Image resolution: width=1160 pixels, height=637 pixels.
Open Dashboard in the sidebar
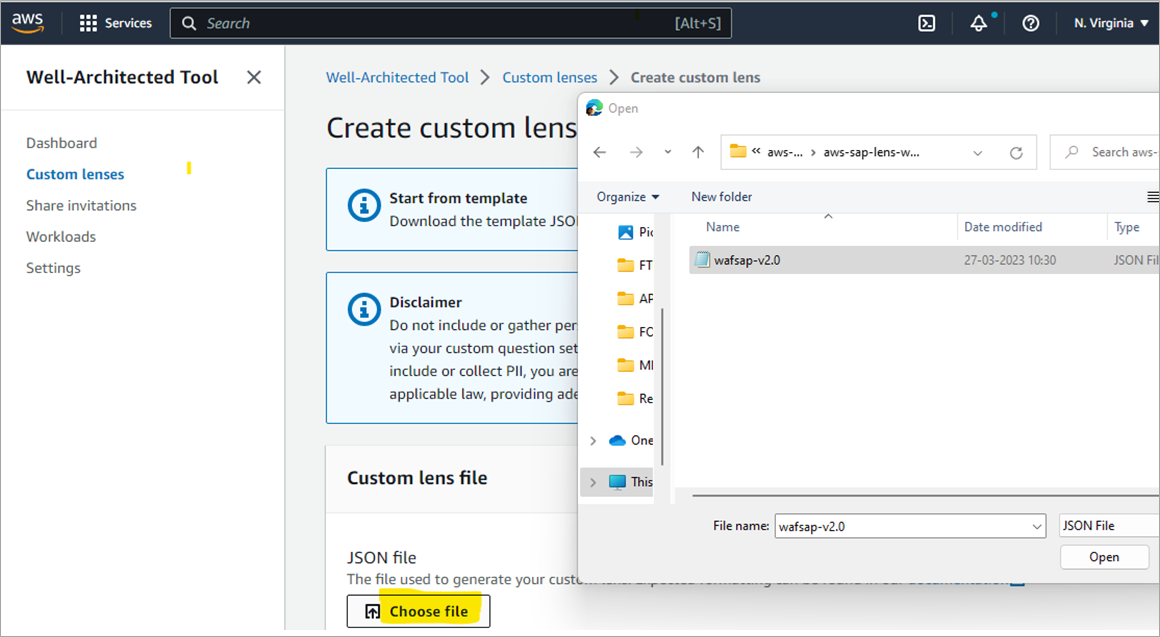click(x=61, y=143)
